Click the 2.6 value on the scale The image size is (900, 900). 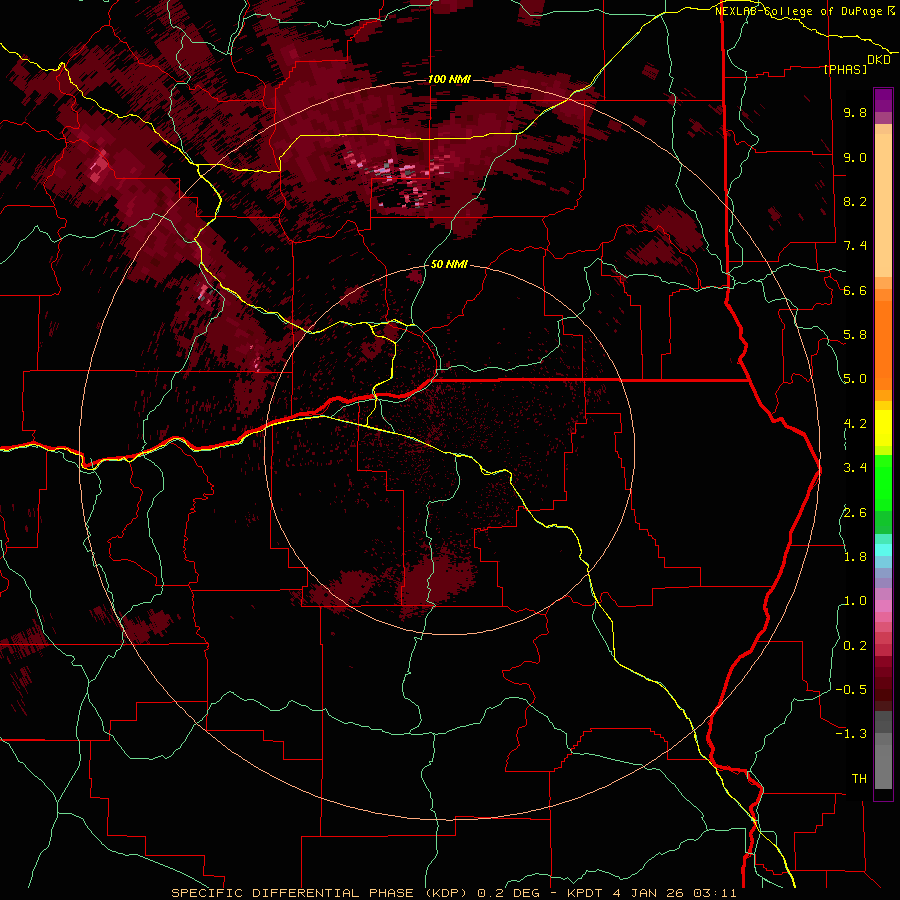coord(855,513)
